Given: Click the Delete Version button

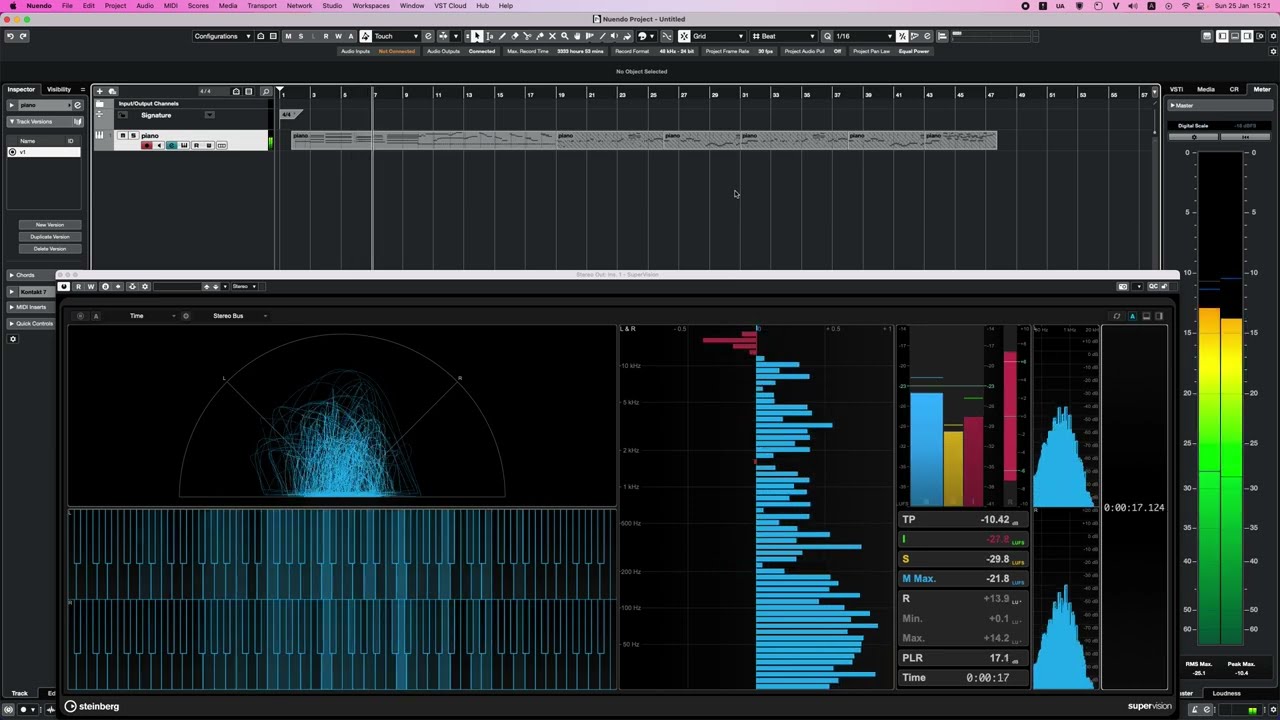Looking at the screenshot, I should click(50, 249).
